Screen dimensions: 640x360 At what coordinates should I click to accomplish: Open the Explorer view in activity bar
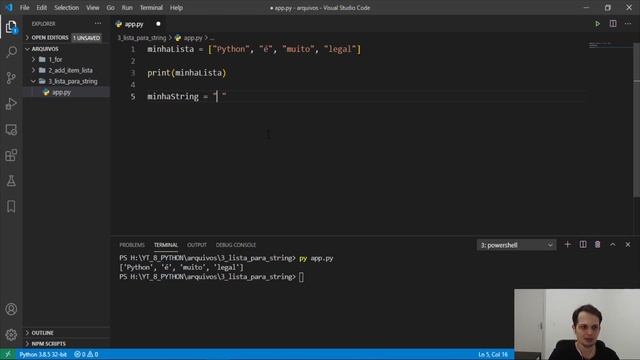[11, 27]
